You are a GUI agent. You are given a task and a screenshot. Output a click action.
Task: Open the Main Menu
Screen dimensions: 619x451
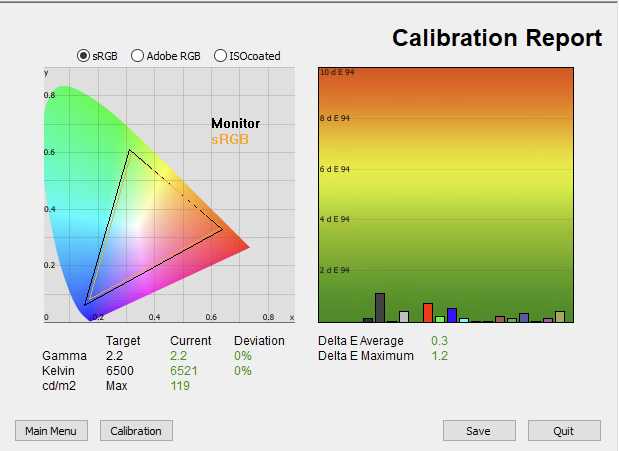click(51, 431)
